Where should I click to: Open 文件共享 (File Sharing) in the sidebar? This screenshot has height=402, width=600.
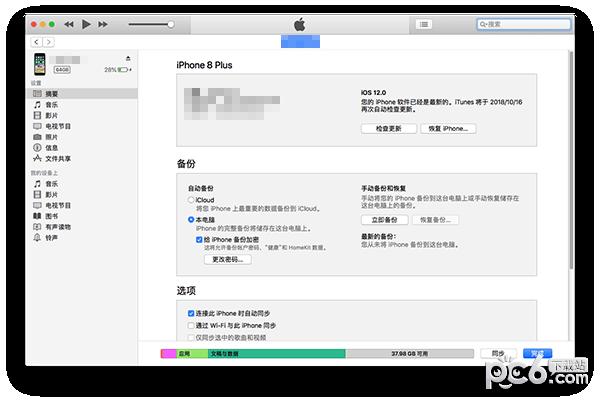tap(57, 159)
